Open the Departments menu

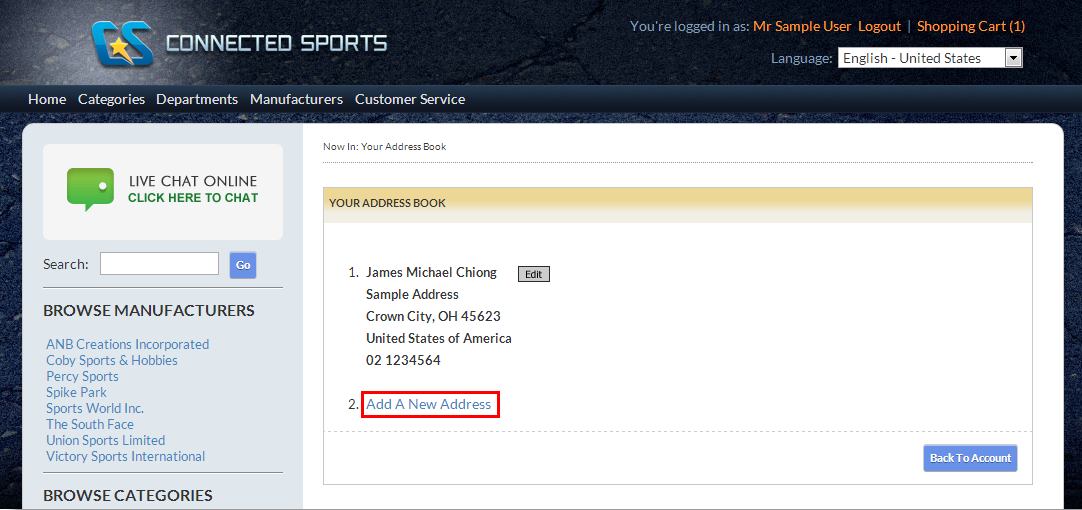pos(197,99)
